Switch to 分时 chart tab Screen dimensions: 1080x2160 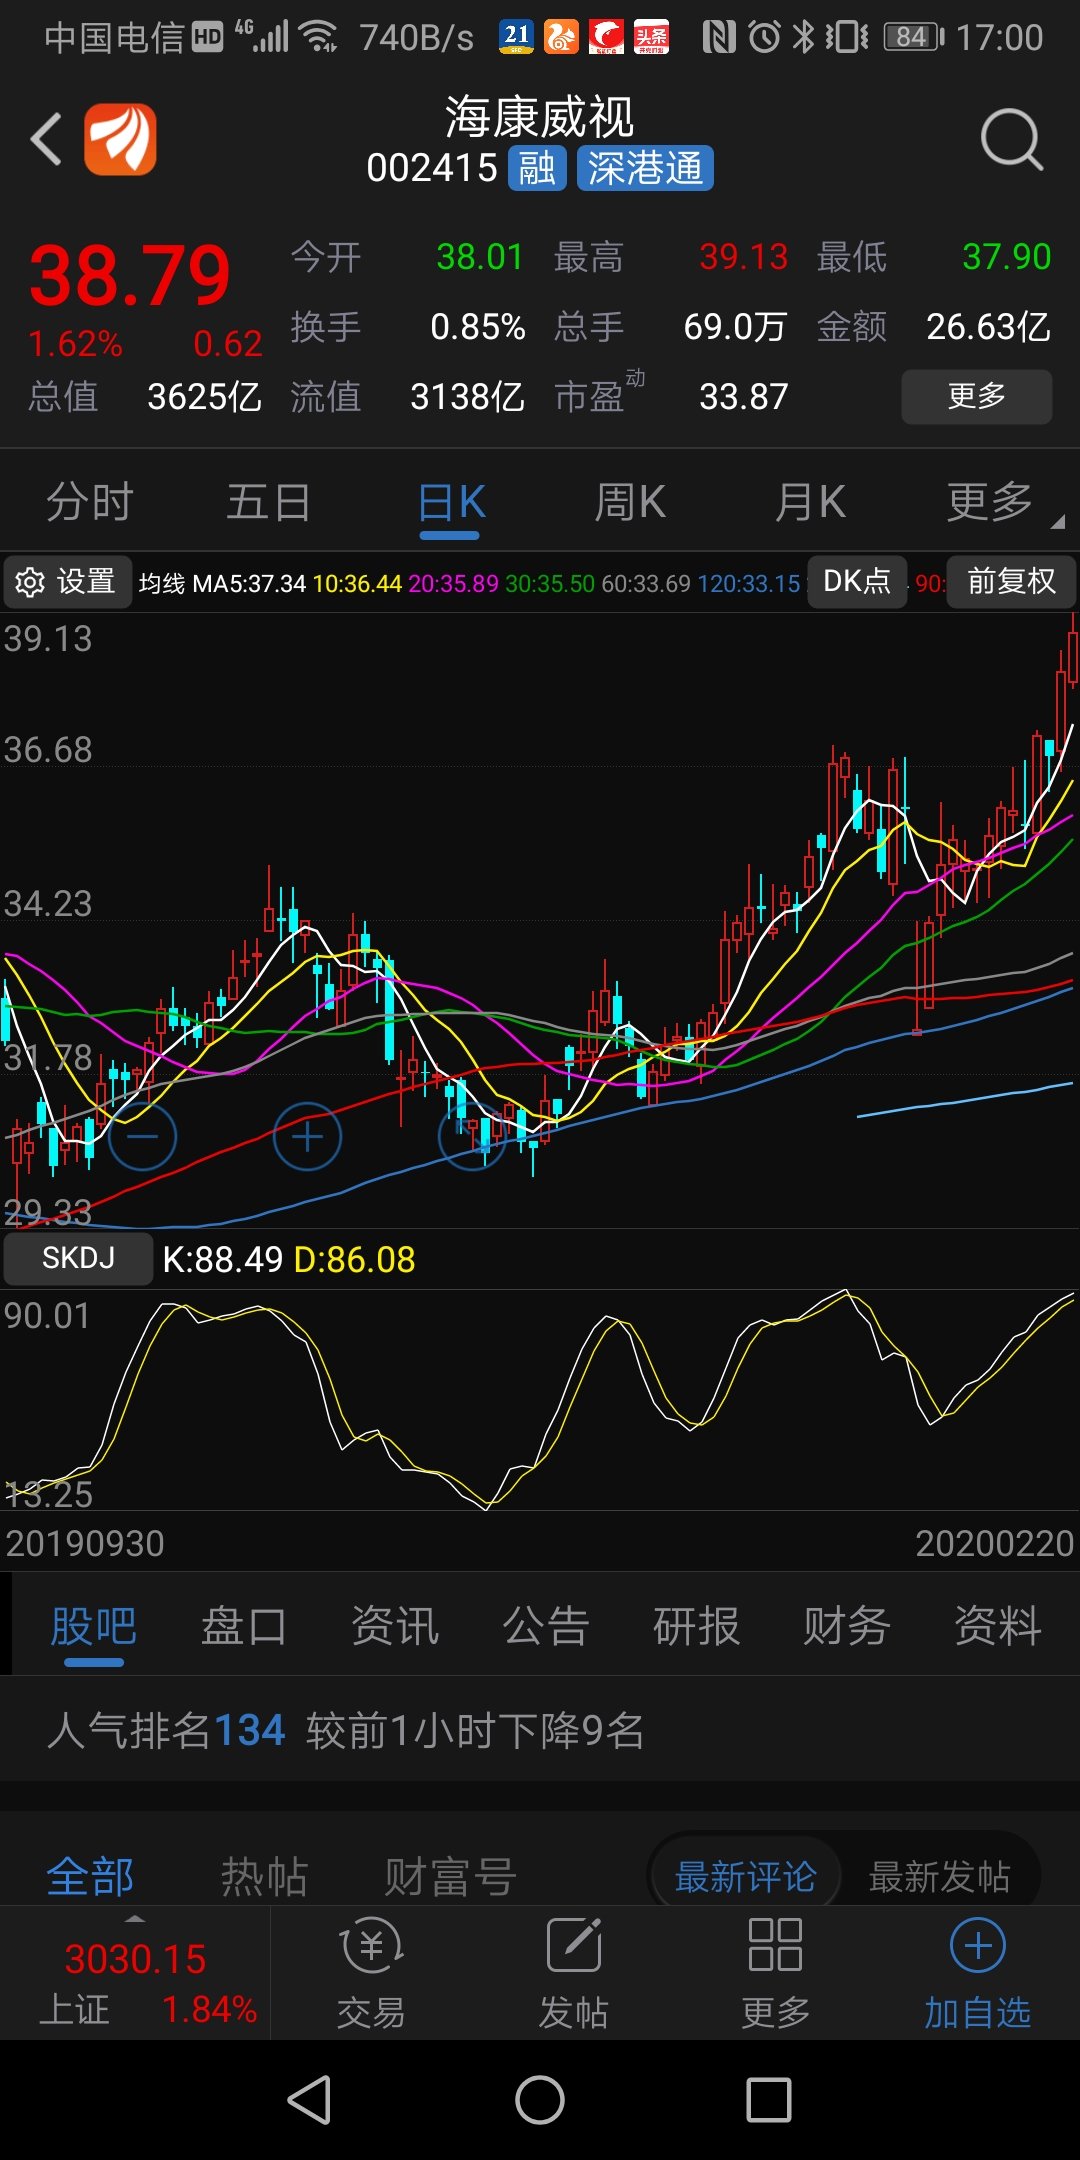coord(90,502)
